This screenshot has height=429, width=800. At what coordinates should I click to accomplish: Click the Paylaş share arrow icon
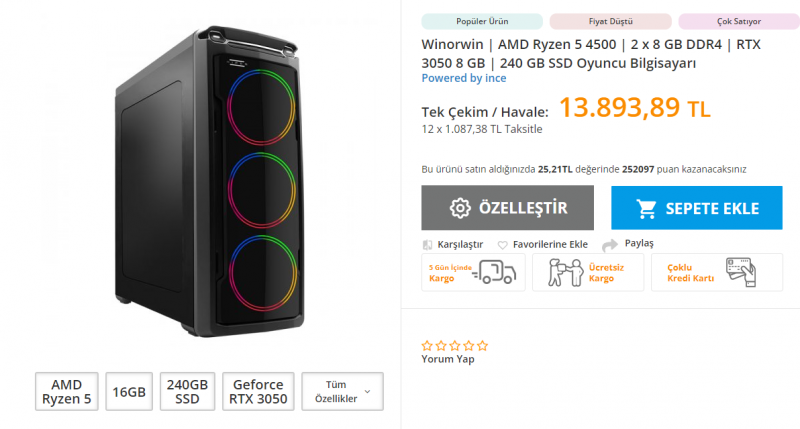[610, 245]
